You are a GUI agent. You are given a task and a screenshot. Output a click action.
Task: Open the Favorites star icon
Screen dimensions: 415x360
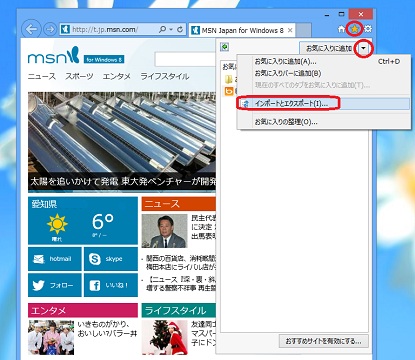pyautogui.click(x=354, y=29)
